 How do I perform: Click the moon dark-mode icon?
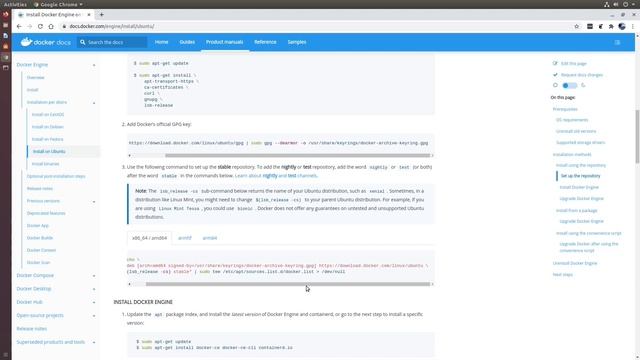583,85
